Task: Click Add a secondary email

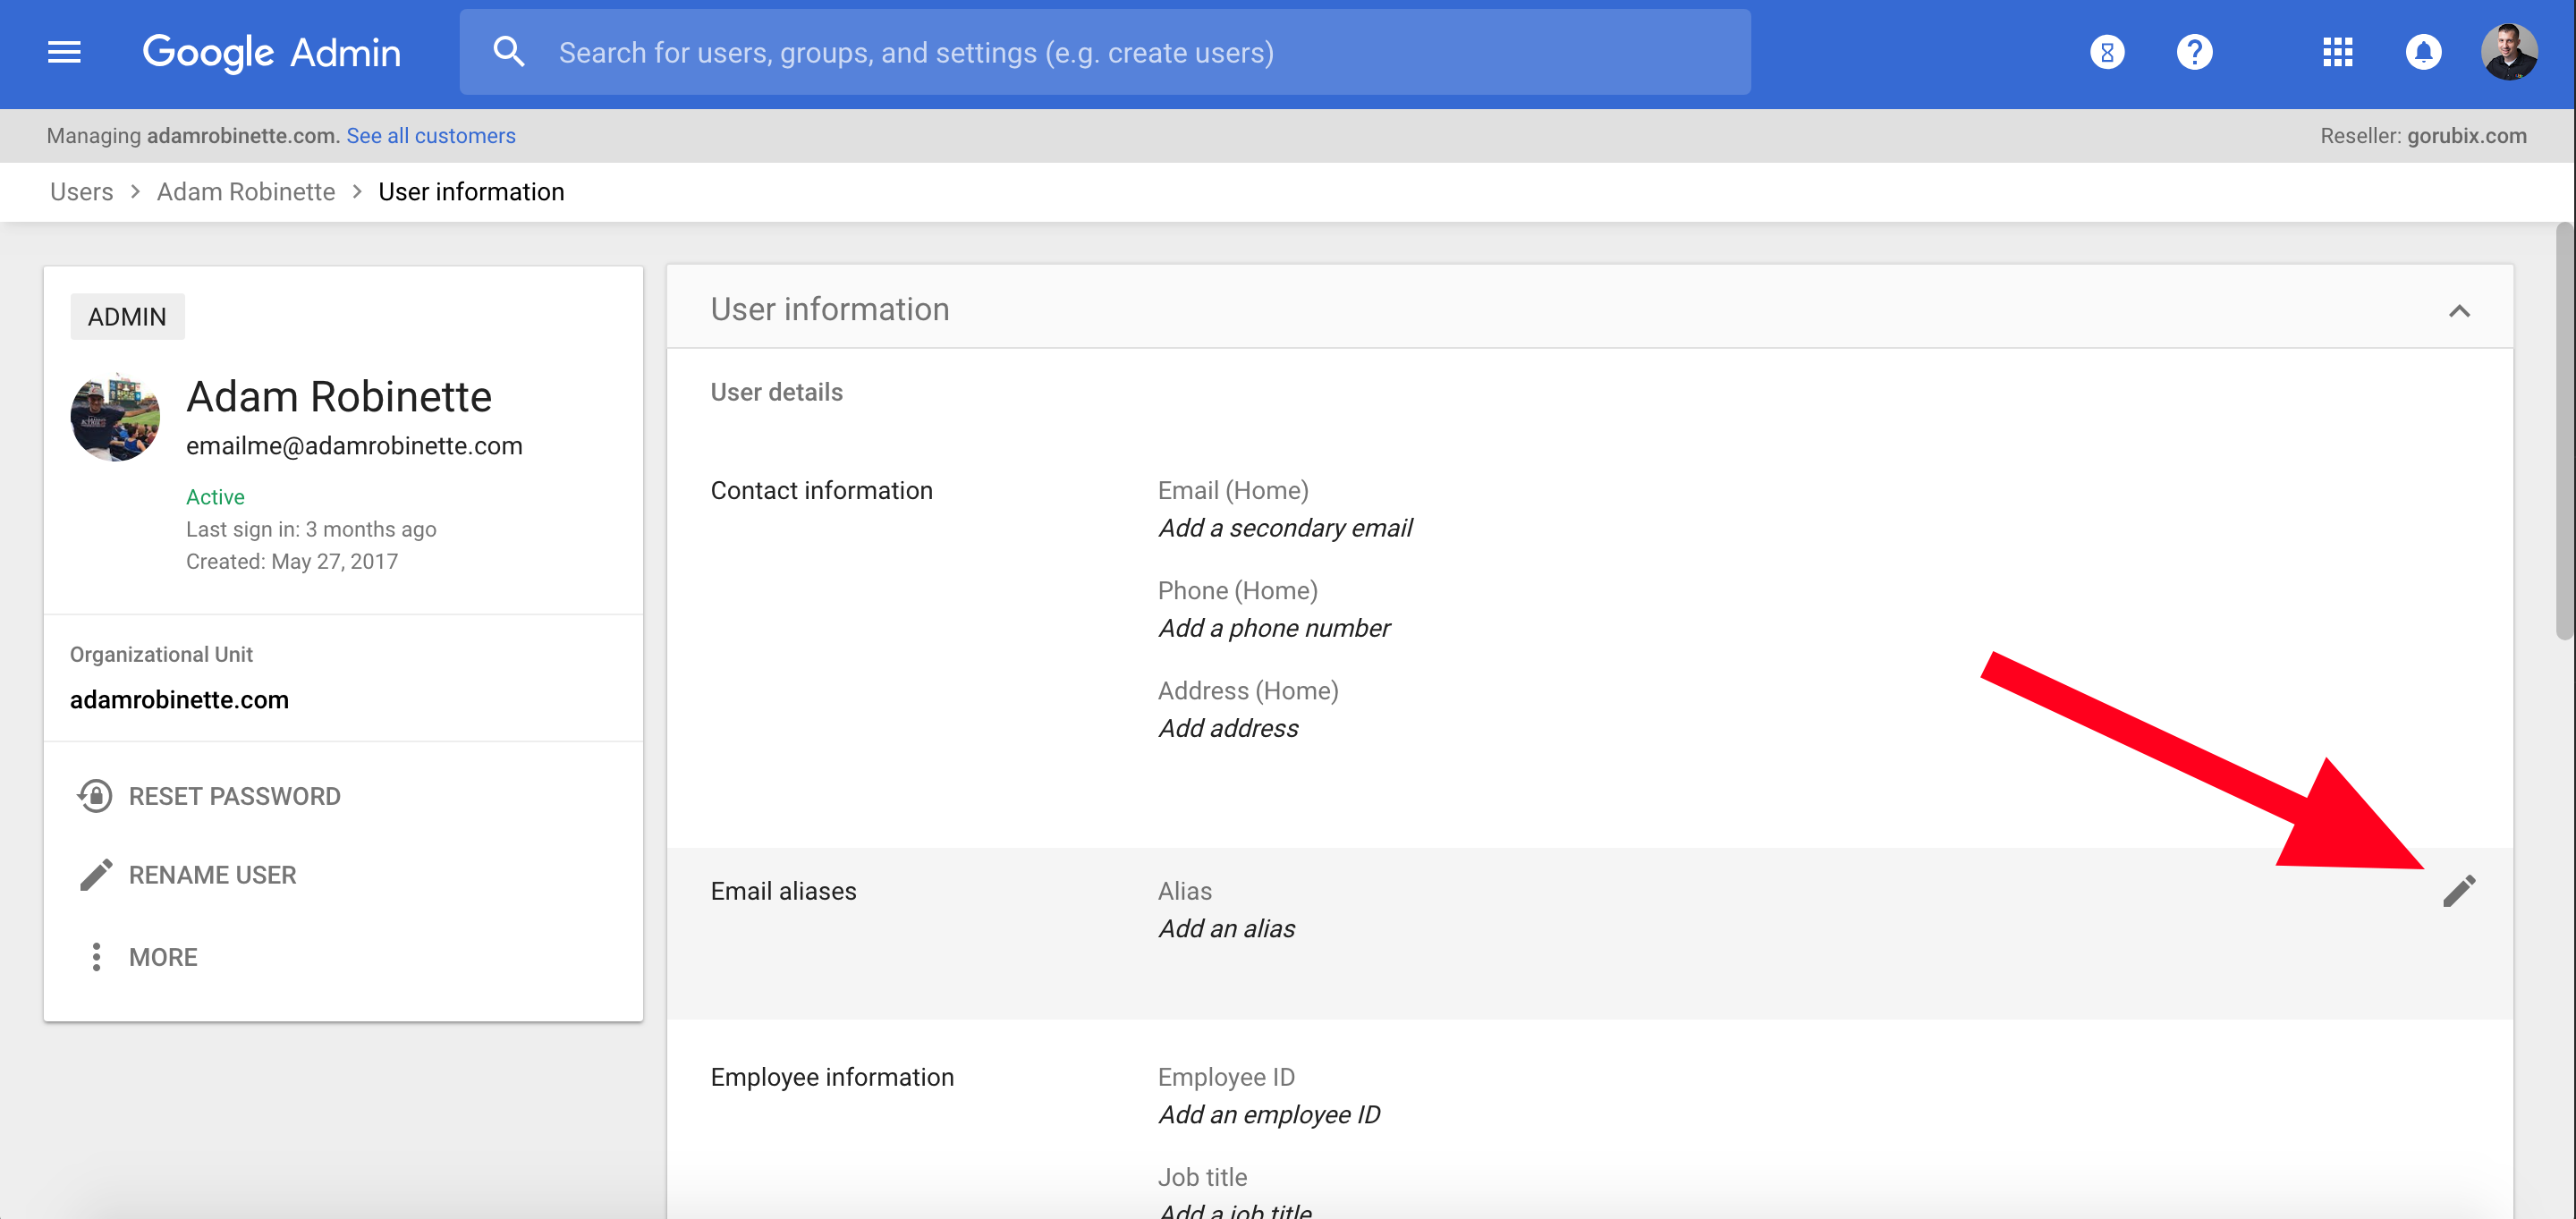Action: (x=1285, y=528)
